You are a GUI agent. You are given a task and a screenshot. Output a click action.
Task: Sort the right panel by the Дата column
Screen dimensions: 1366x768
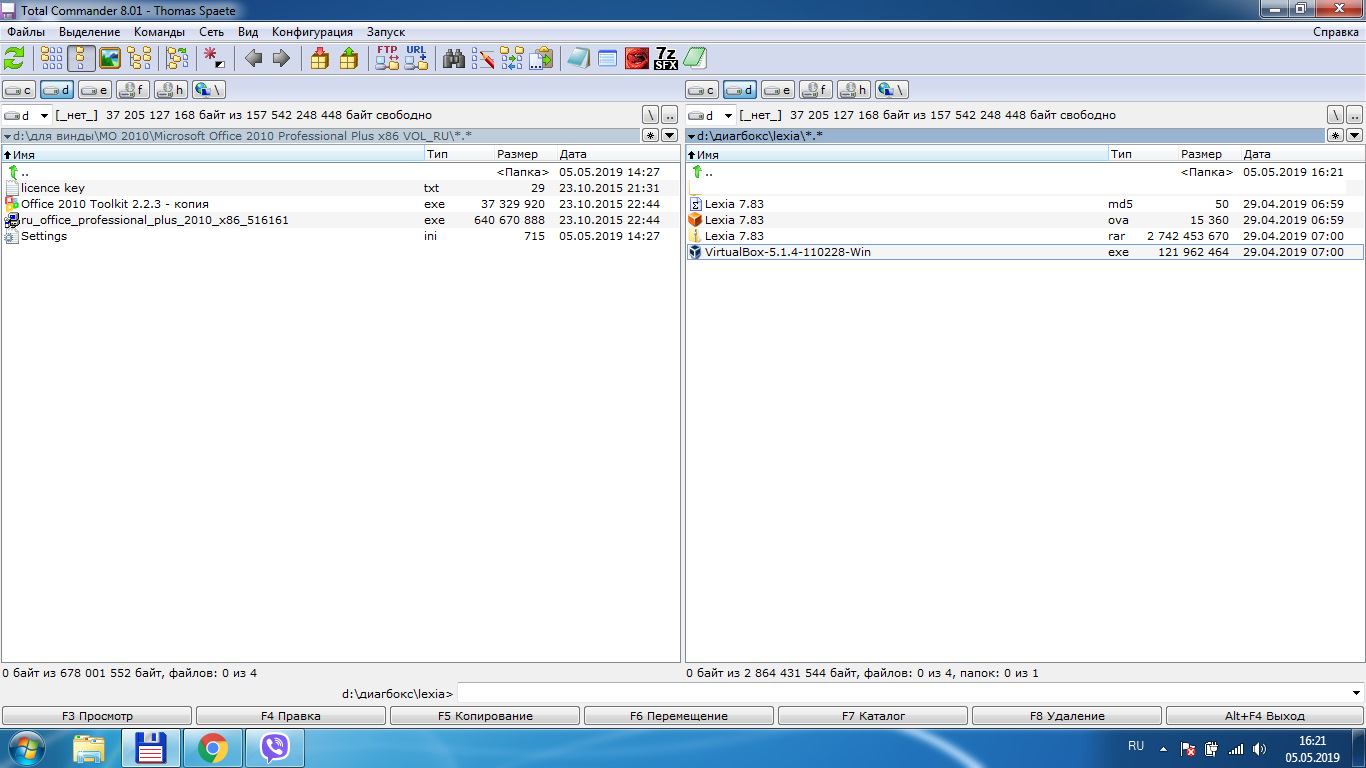tap(1302, 154)
